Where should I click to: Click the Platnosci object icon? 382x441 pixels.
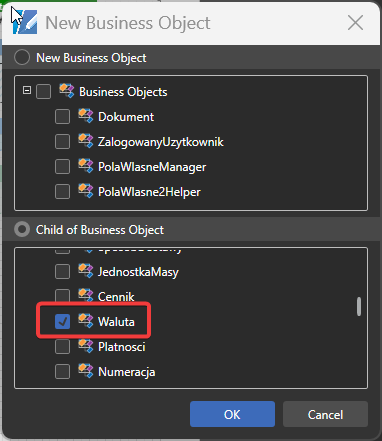(86, 346)
